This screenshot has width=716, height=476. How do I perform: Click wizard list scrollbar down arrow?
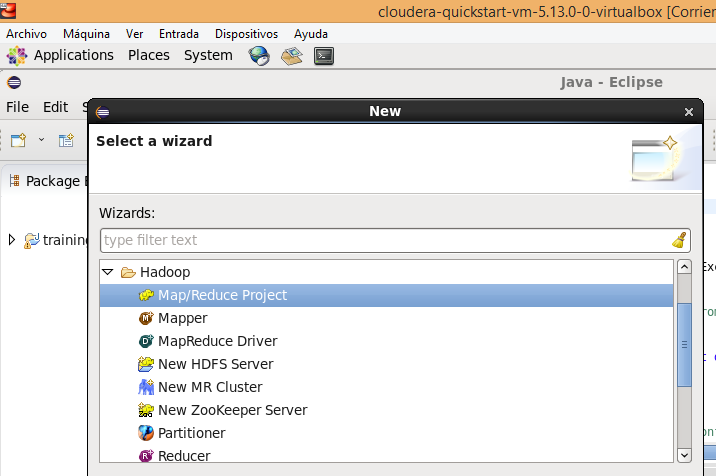click(x=684, y=455)
